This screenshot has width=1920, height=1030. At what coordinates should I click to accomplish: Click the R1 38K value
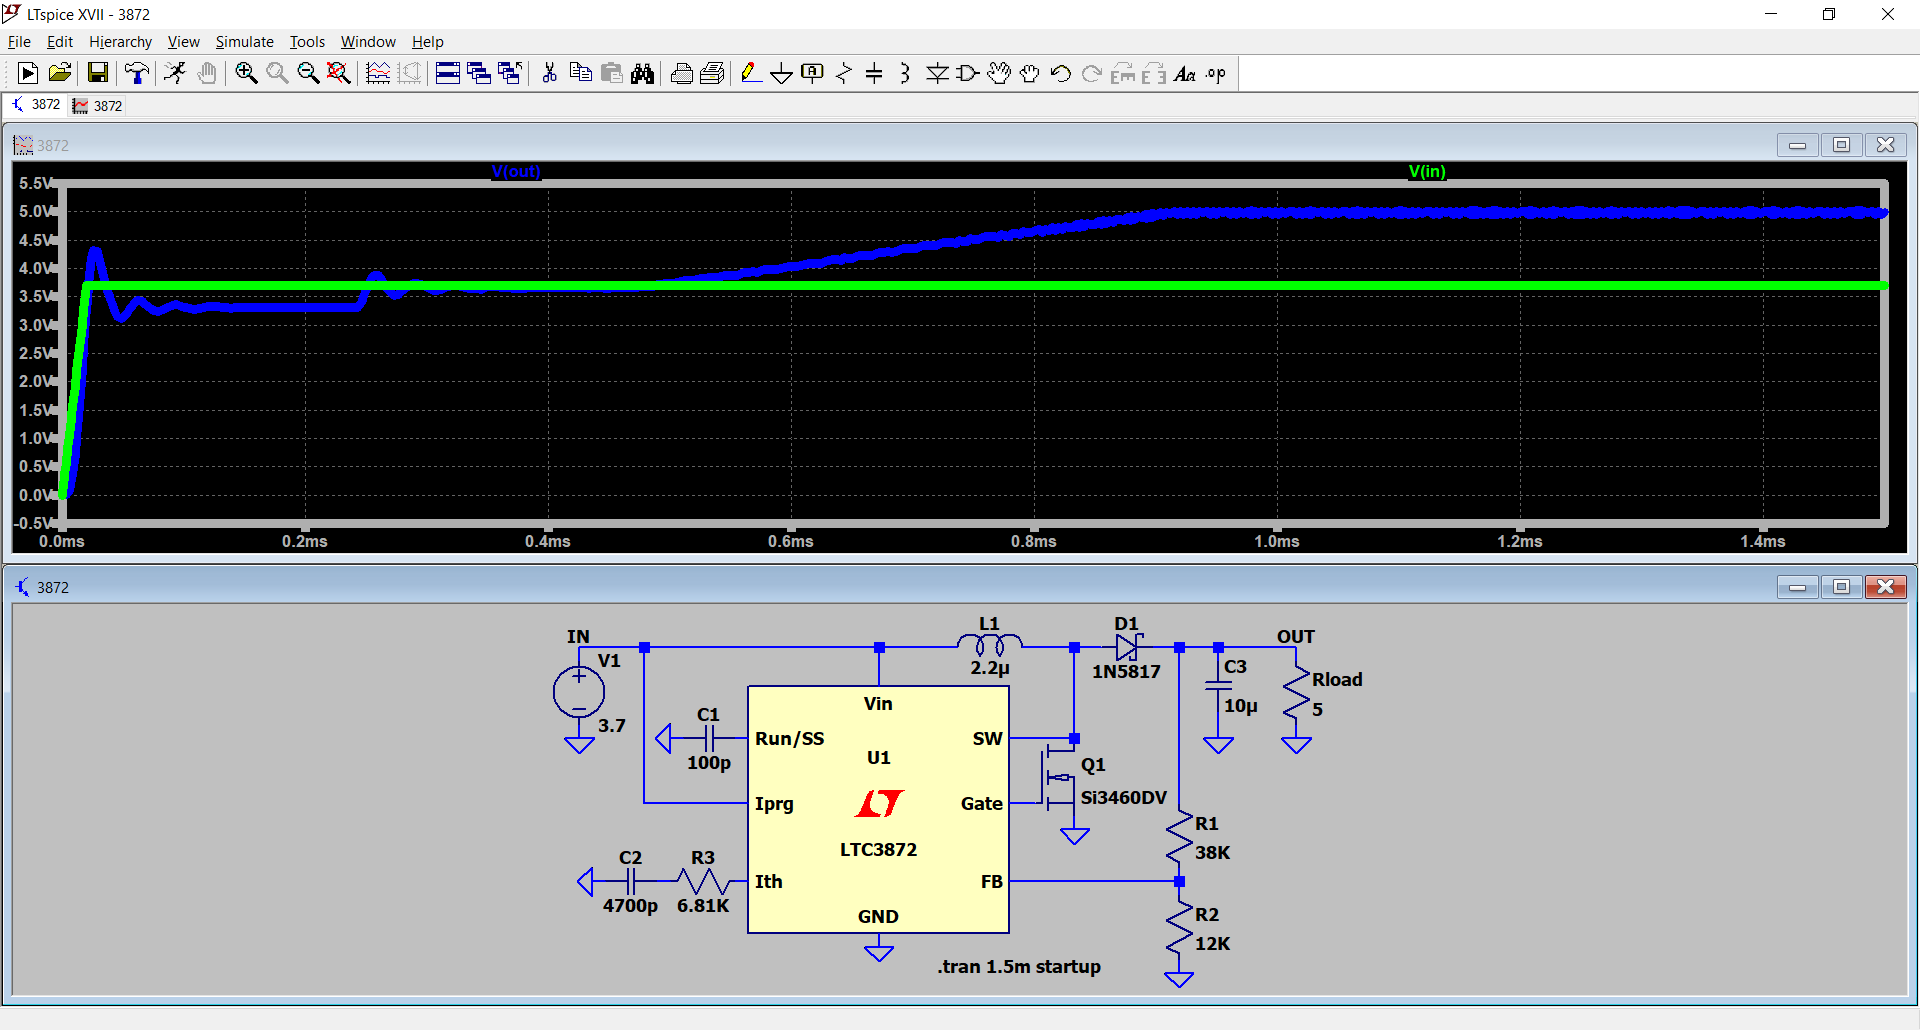pos(1213,853)
